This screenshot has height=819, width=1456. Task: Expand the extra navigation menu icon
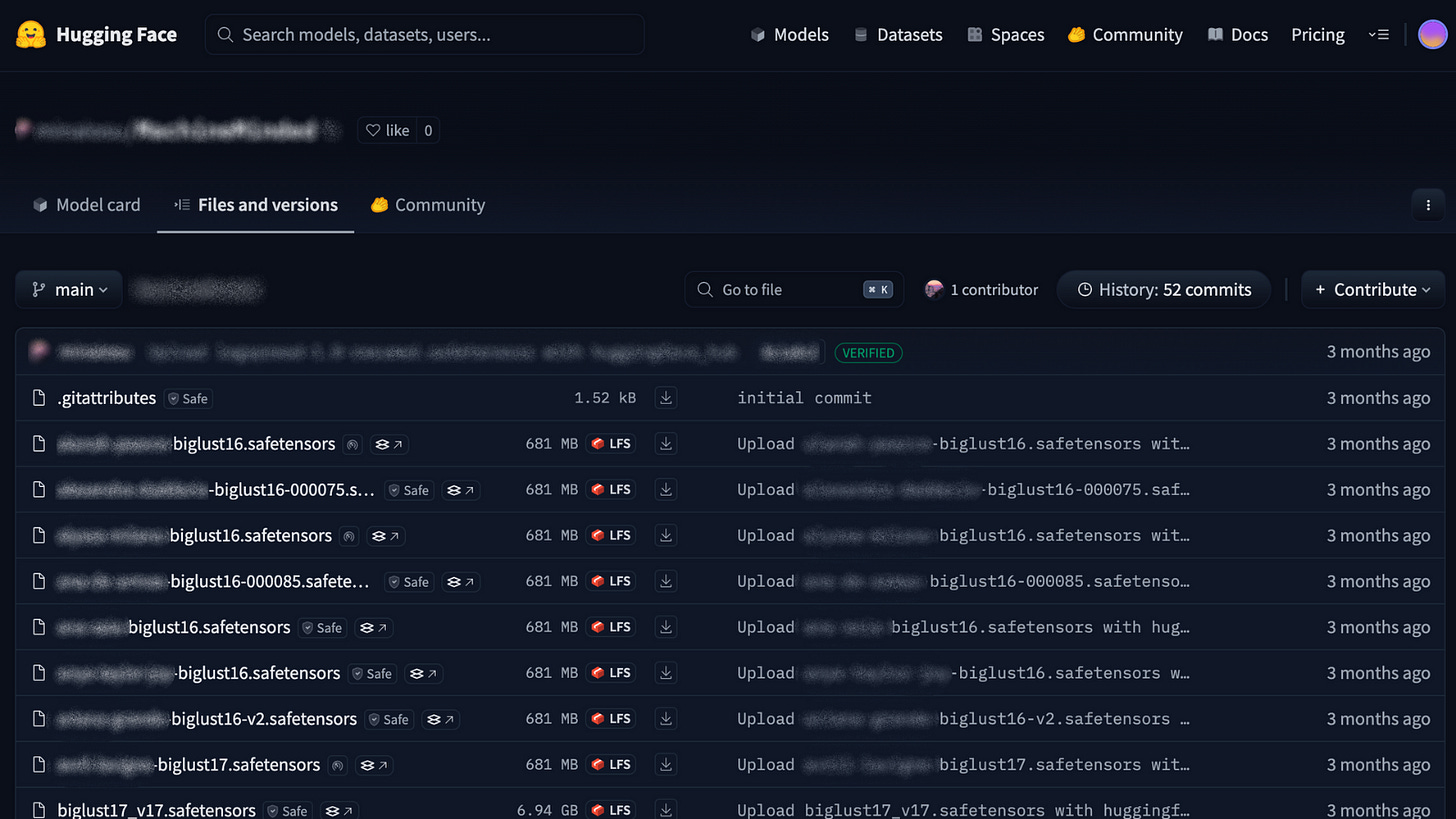1379,35
